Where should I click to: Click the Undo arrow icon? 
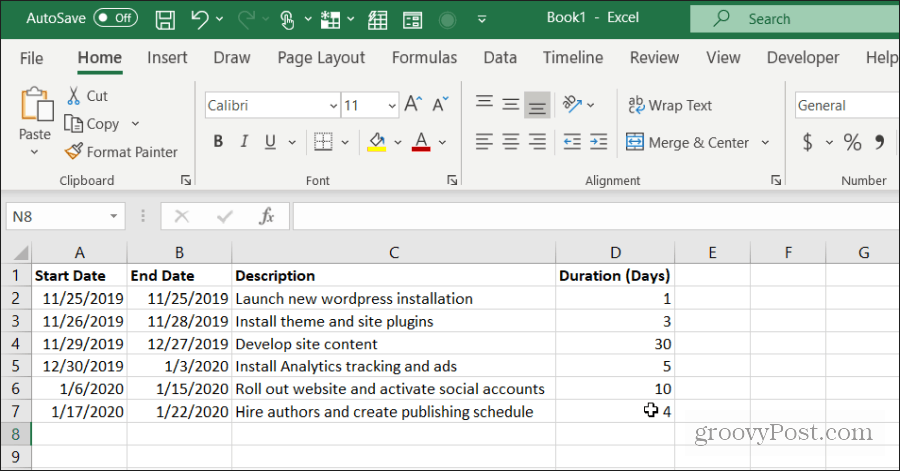coord(200,19)
